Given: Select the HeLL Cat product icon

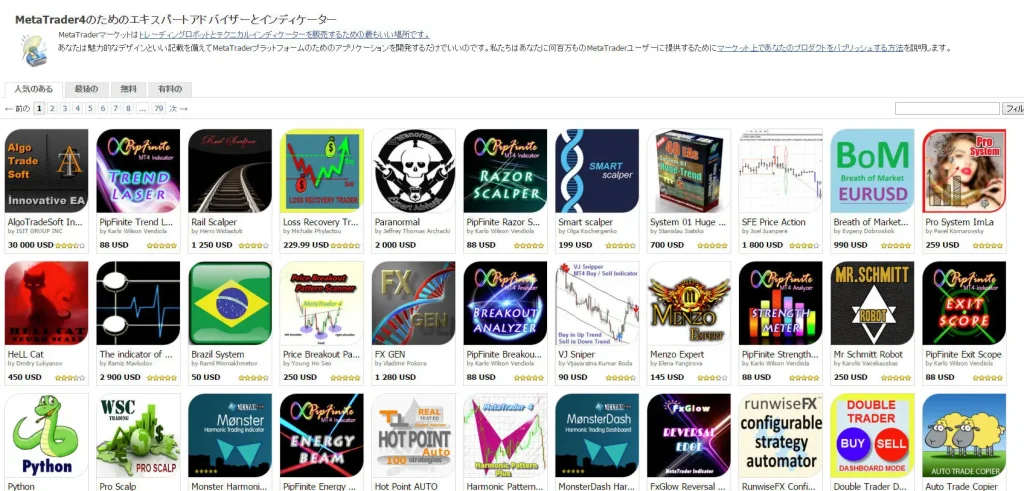Looking at the screenshot, I should click(x=46, y=303).
